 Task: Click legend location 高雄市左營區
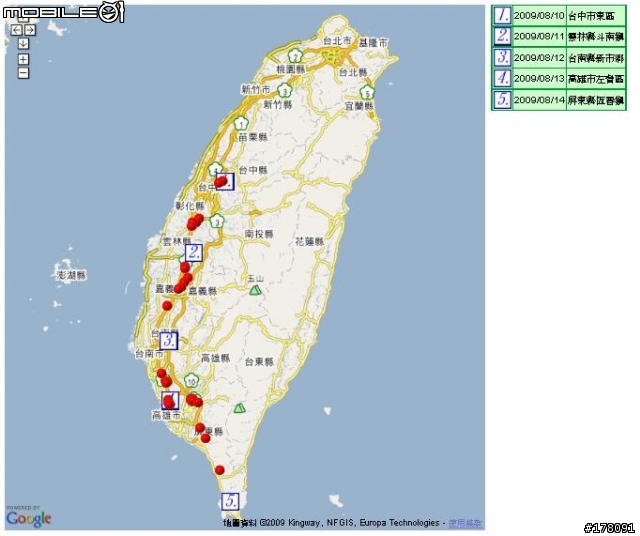(596, 79)
